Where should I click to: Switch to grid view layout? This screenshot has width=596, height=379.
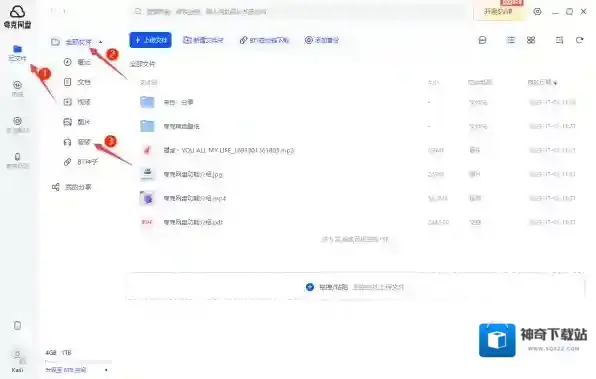point(531,40)
